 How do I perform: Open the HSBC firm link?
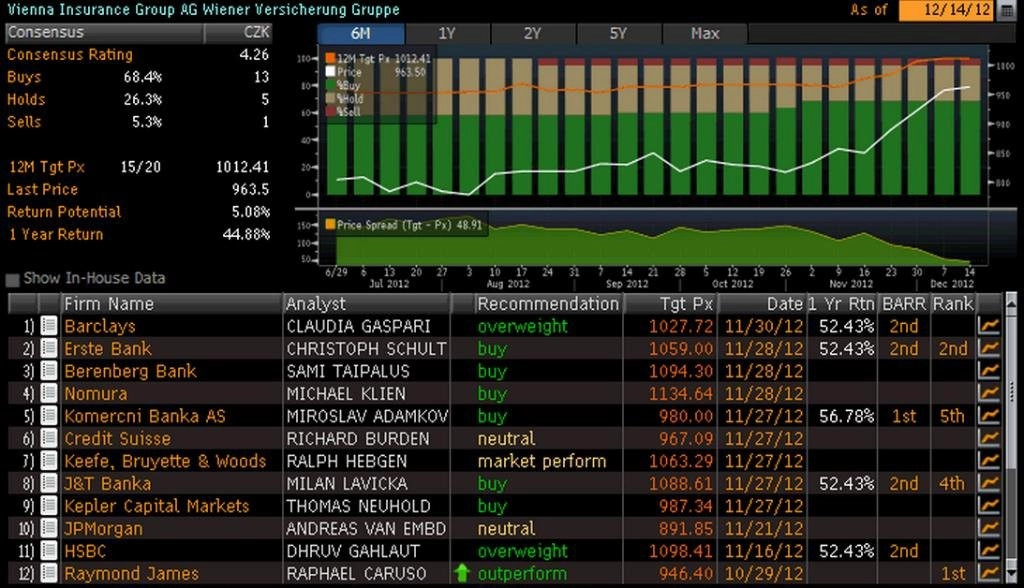pyautogui.click(x=85, y=551)
